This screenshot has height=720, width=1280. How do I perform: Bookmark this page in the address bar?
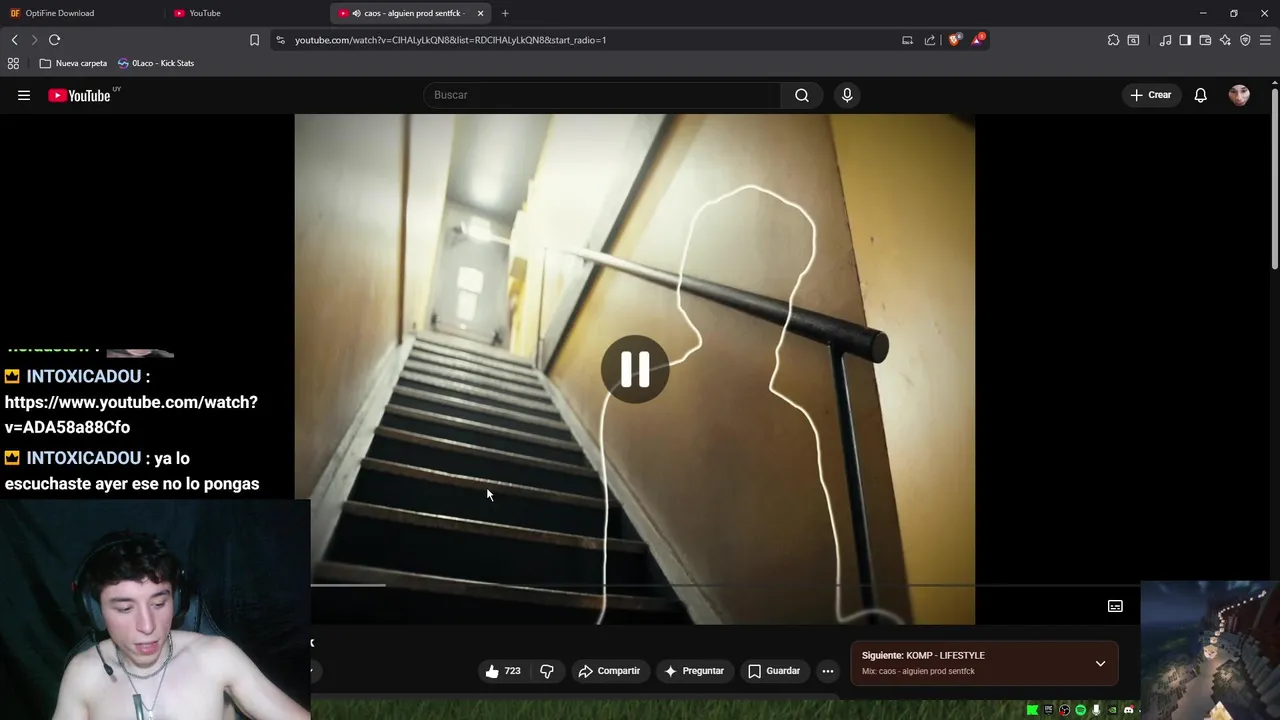click(254, 40)
